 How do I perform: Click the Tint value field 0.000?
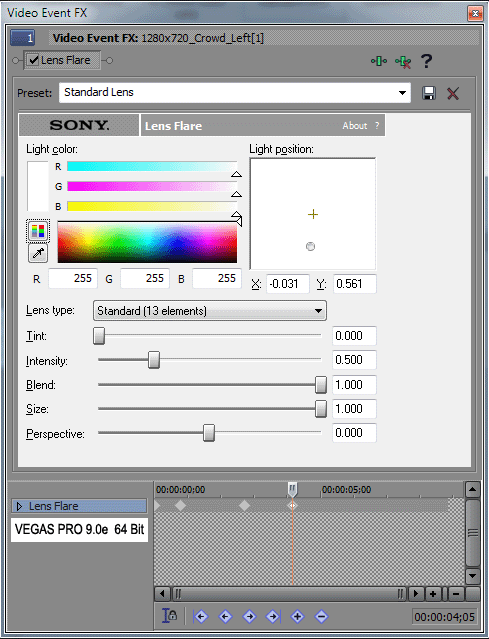[x=354, y=336]
